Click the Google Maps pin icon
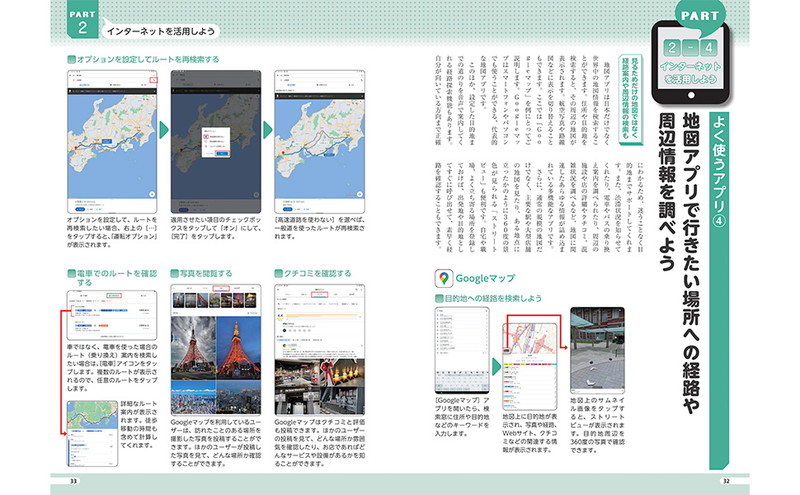 (444, 278)
